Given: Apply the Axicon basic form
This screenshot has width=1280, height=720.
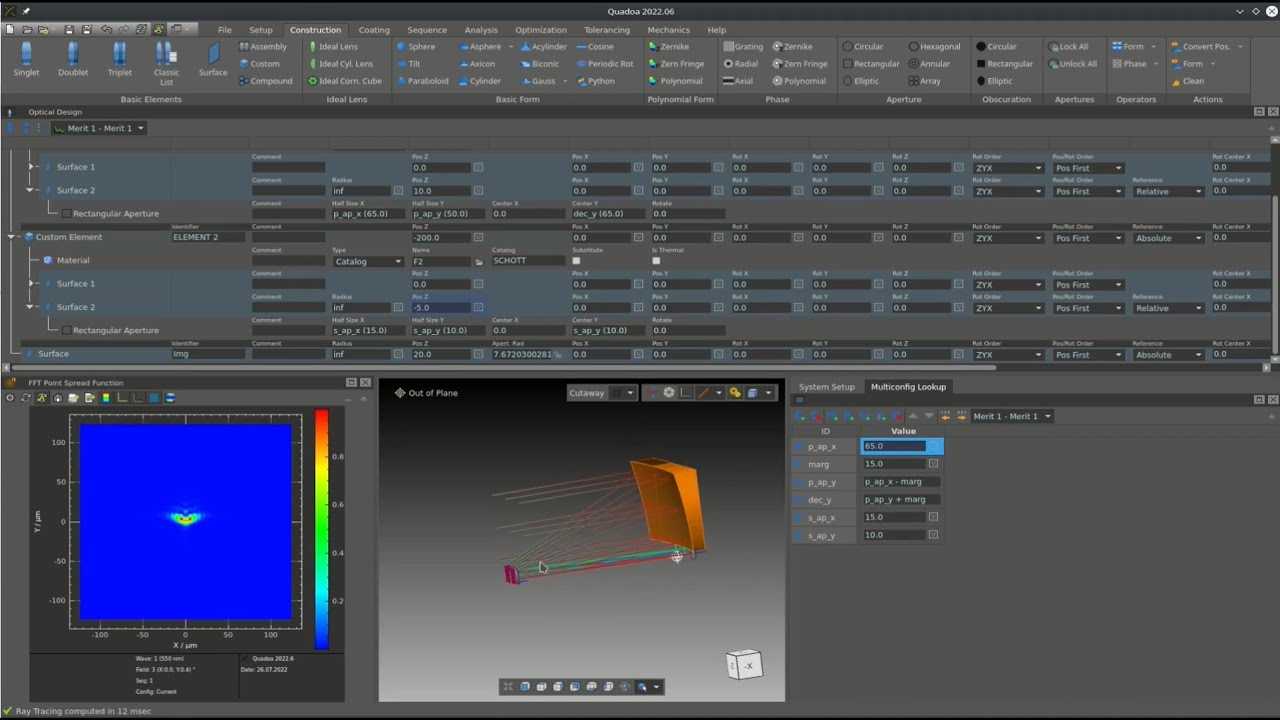Looking at the screenshot, I should (x=477, y=64).
